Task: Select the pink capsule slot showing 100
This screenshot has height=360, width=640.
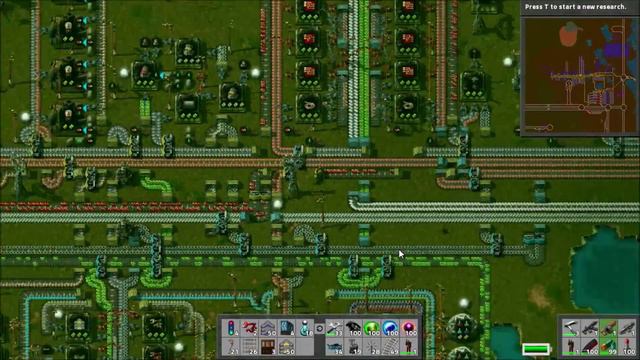Action: pyautogui.click(x=409, y=328)
